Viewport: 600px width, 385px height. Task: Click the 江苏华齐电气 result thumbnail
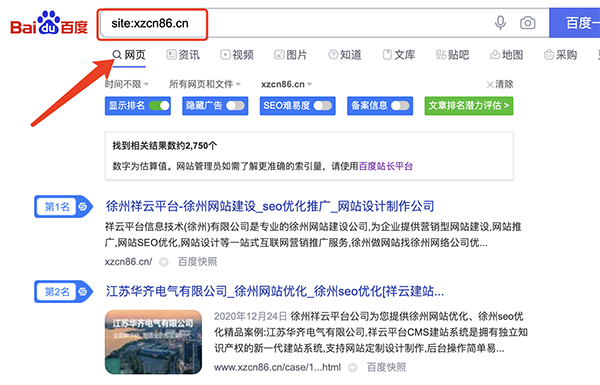153,342
